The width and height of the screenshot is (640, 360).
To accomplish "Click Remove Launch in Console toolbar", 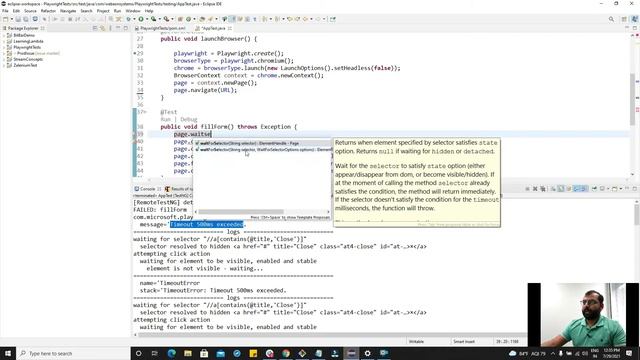I will pos(535,189).
